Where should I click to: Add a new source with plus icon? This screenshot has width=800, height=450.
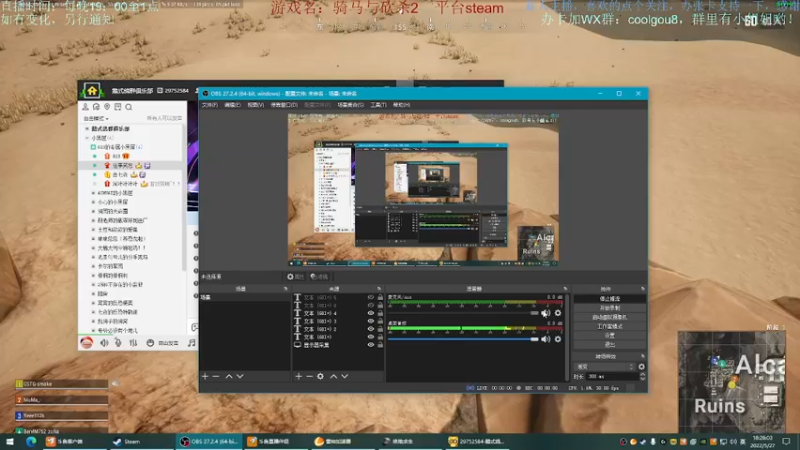(298, 376)
